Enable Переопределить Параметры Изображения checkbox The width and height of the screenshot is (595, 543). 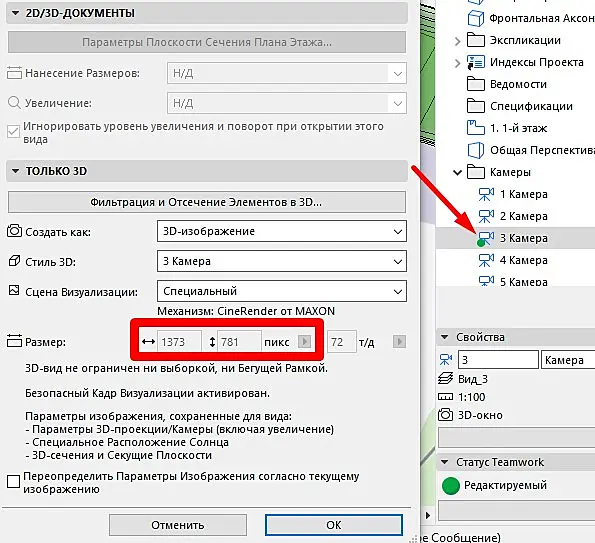[14, 482]
